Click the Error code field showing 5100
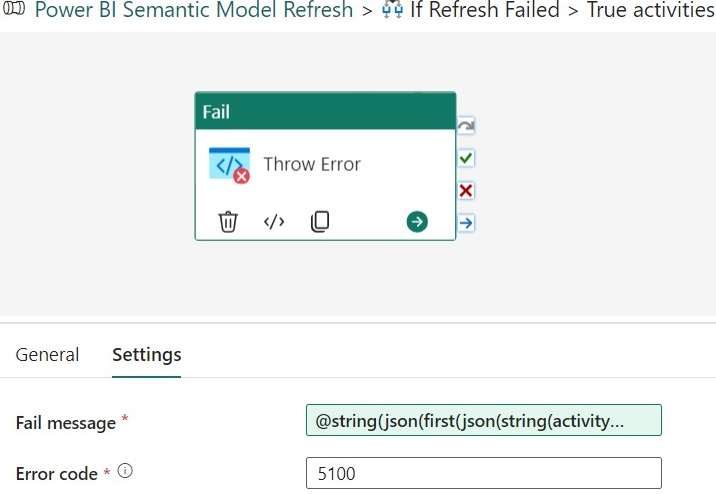 pyautogui.click(x=484, y=473)
